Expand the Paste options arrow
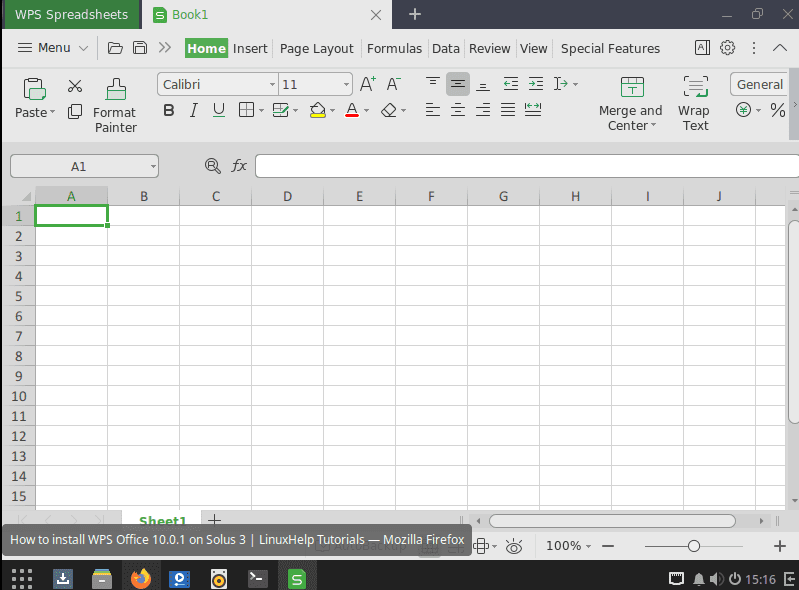 52,112
